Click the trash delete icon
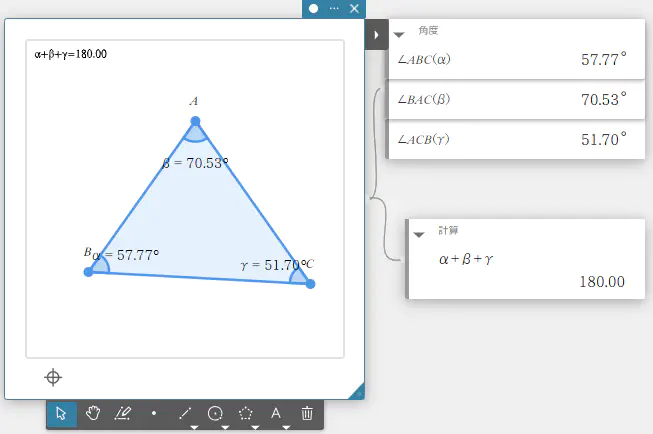This screenshot has width=653, height=434. [x=308, y=413]
